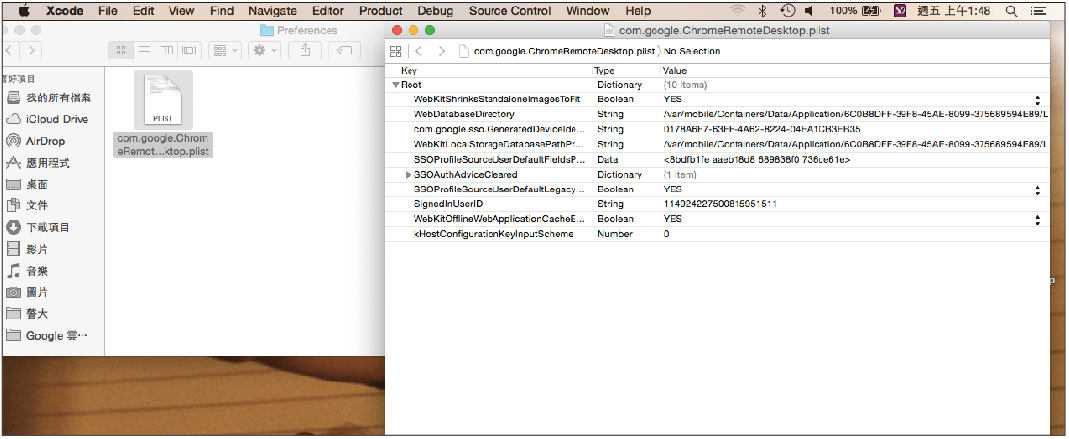This screenshot has width=1069, height=439.
Task: Open Finder action gear menu
Action: tap(264, 50)
